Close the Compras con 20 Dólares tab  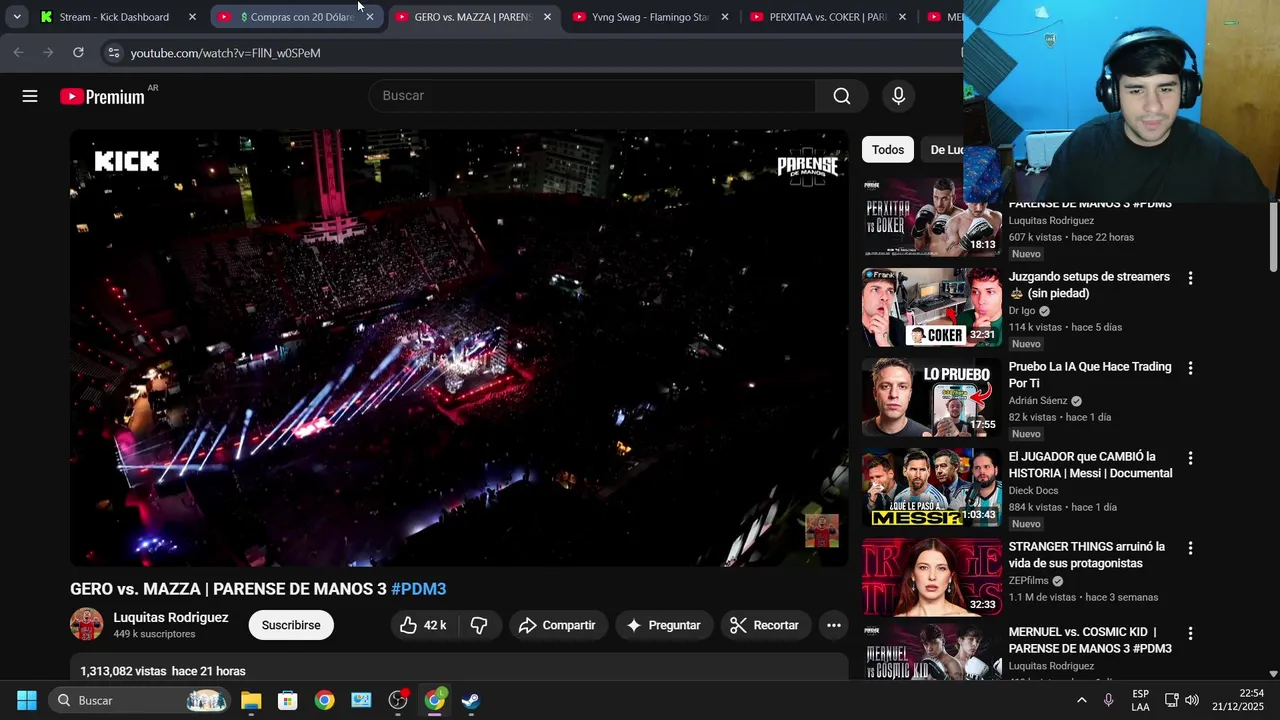(369, 17)
